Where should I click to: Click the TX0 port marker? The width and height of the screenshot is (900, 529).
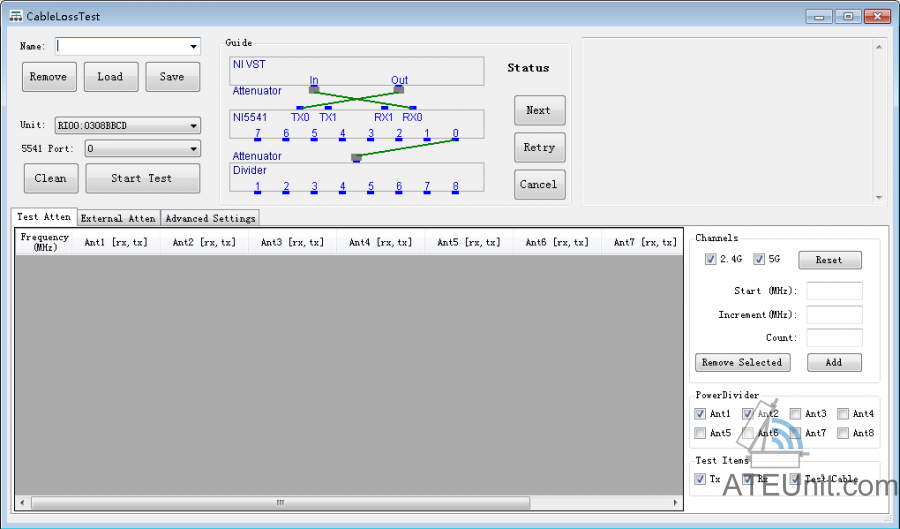tap(299, 108)
